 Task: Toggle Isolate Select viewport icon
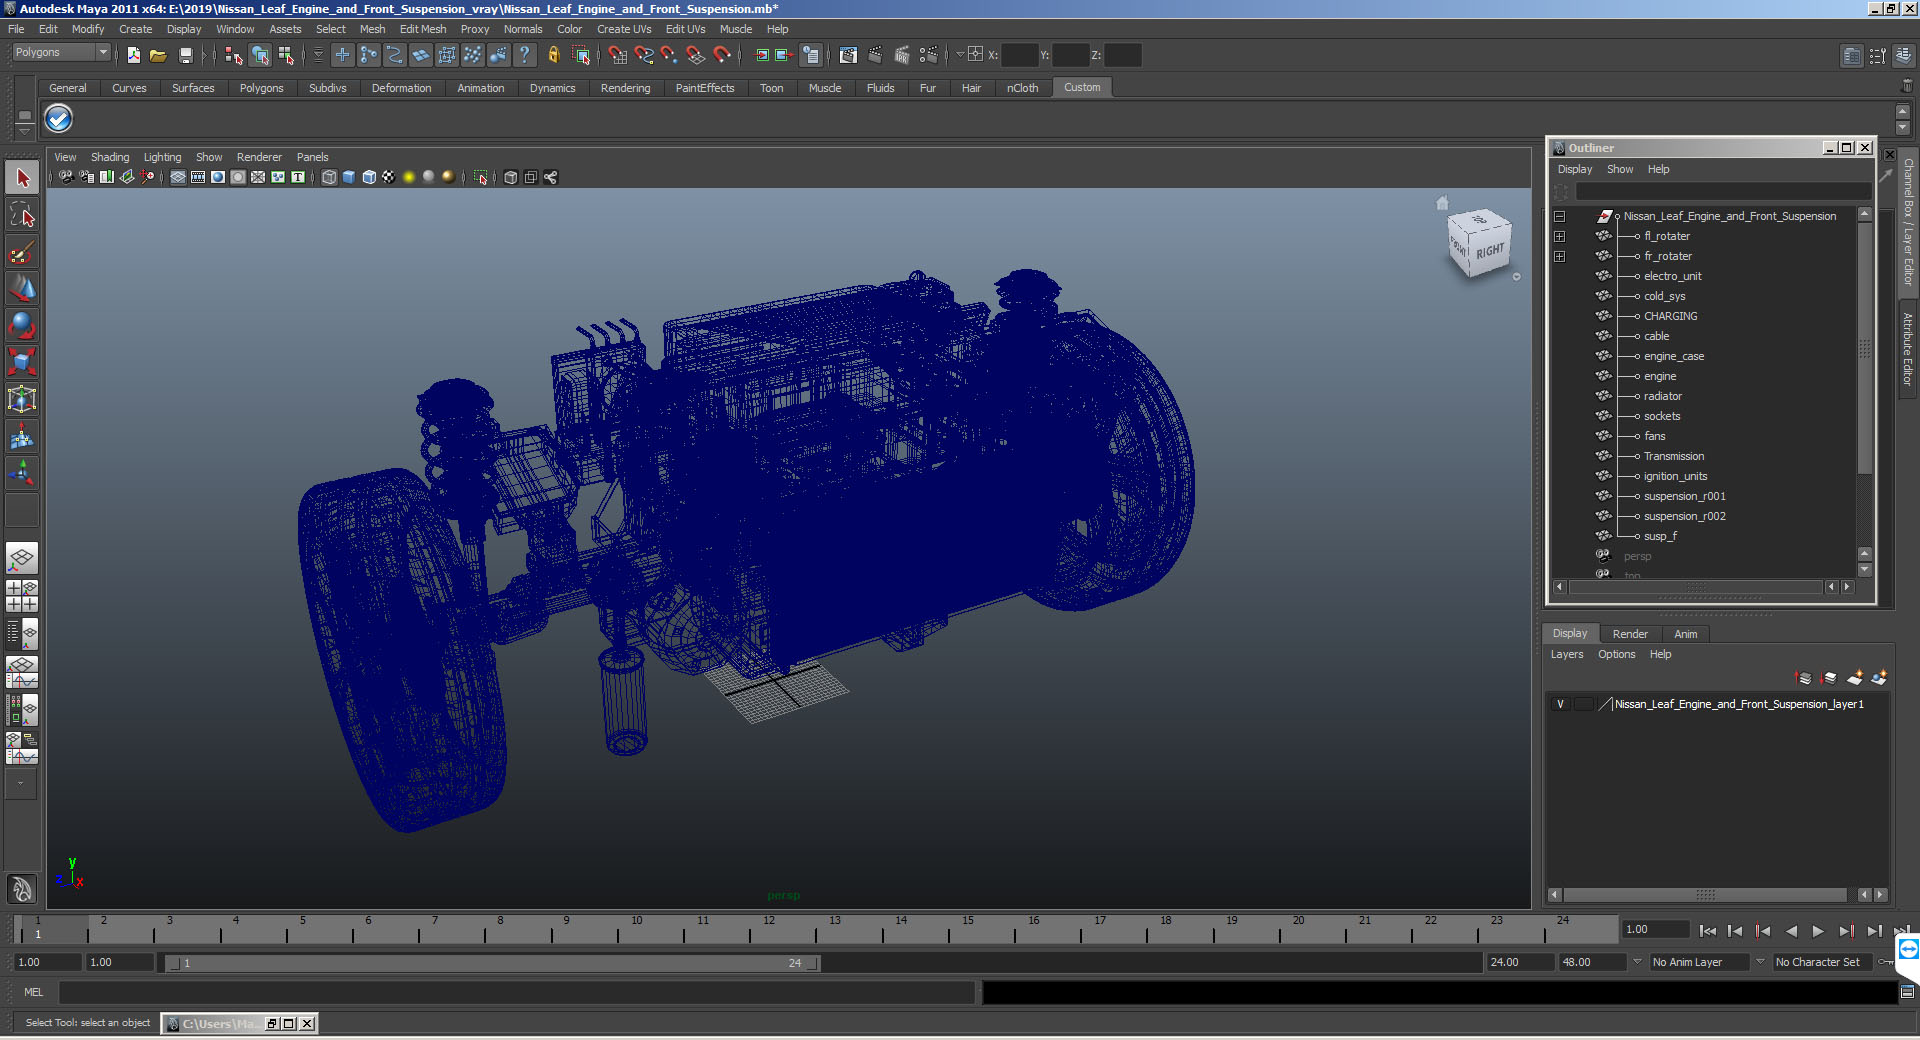click(481, 177)
